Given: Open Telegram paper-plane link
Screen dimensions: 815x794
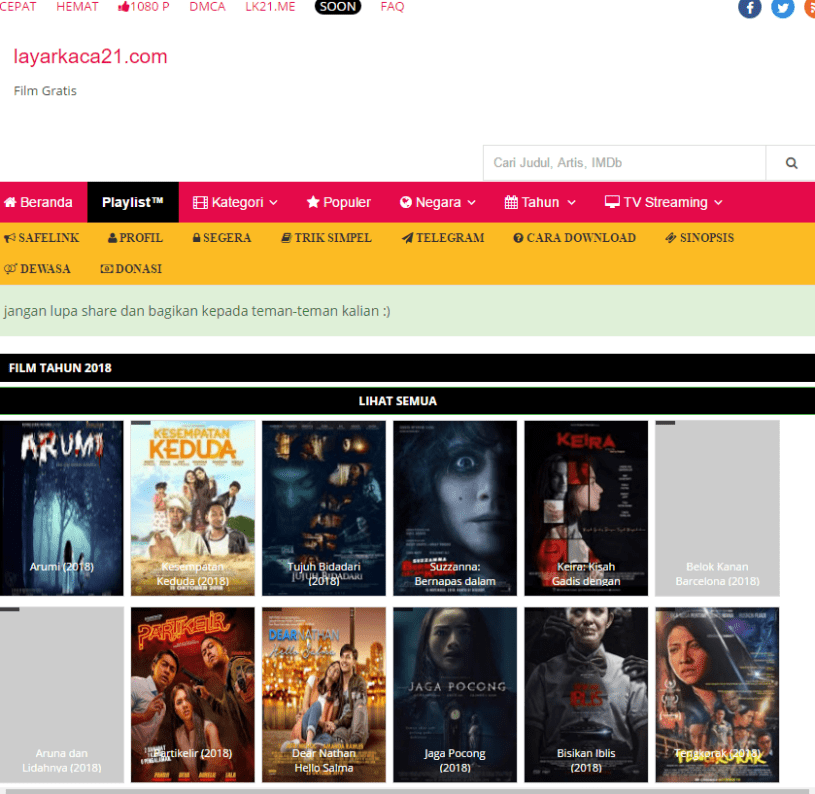Looking at the screenshot, I should [x=443, y=238].
